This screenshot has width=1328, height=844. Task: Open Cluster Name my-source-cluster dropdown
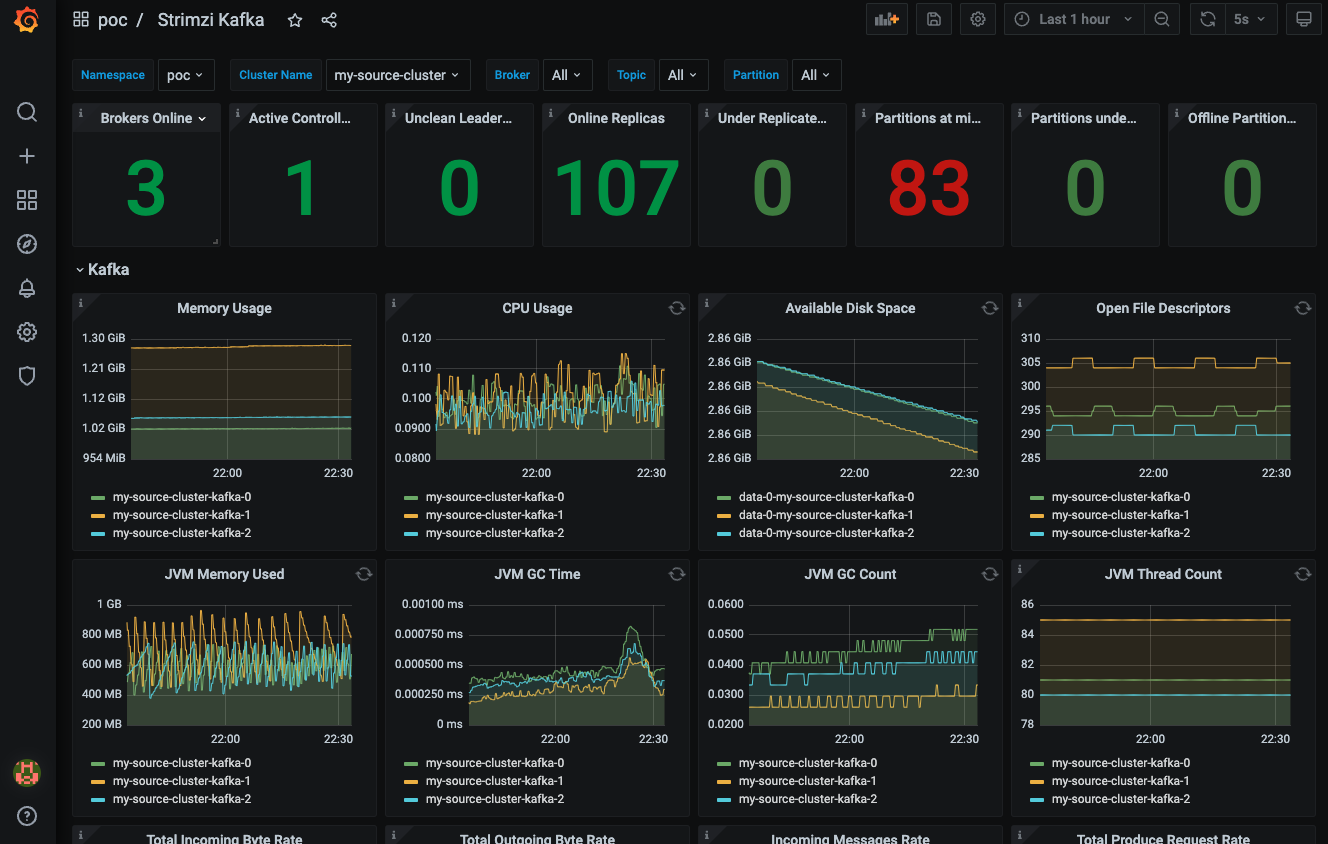coord(397,75)
